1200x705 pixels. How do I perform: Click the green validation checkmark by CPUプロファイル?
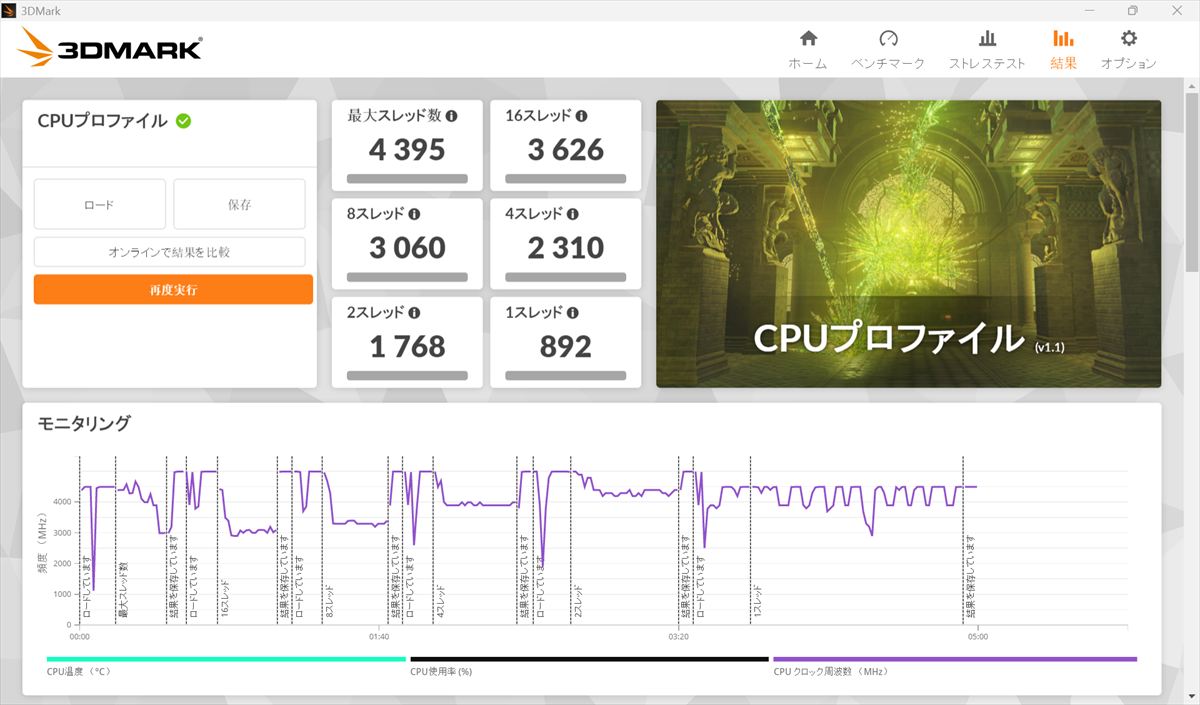184,121
